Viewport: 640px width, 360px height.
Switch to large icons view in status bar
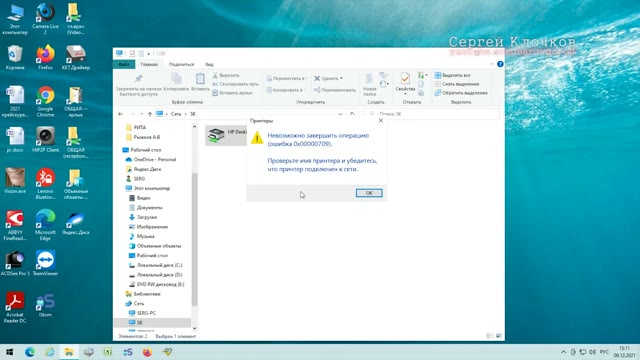click(498, 336)
